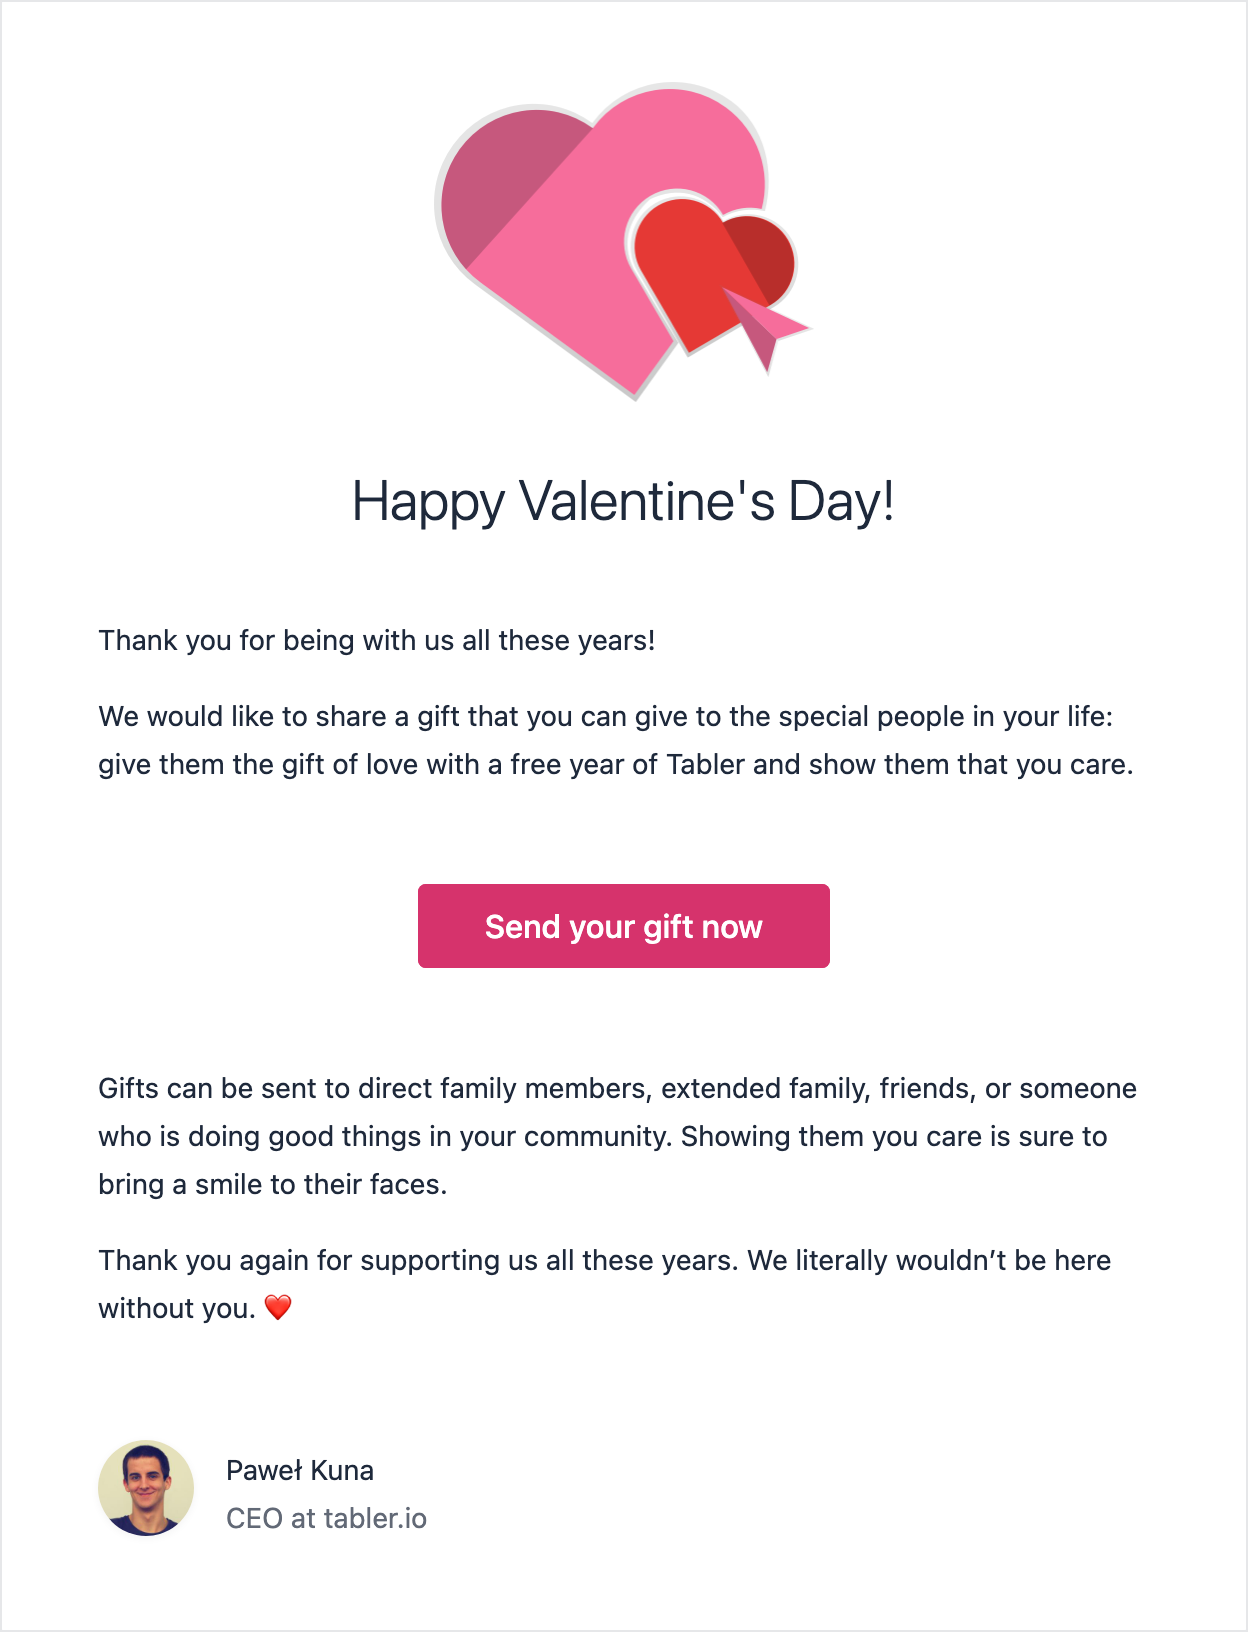
Task: Open the tabler.io link
Action: pos(375,1518)
